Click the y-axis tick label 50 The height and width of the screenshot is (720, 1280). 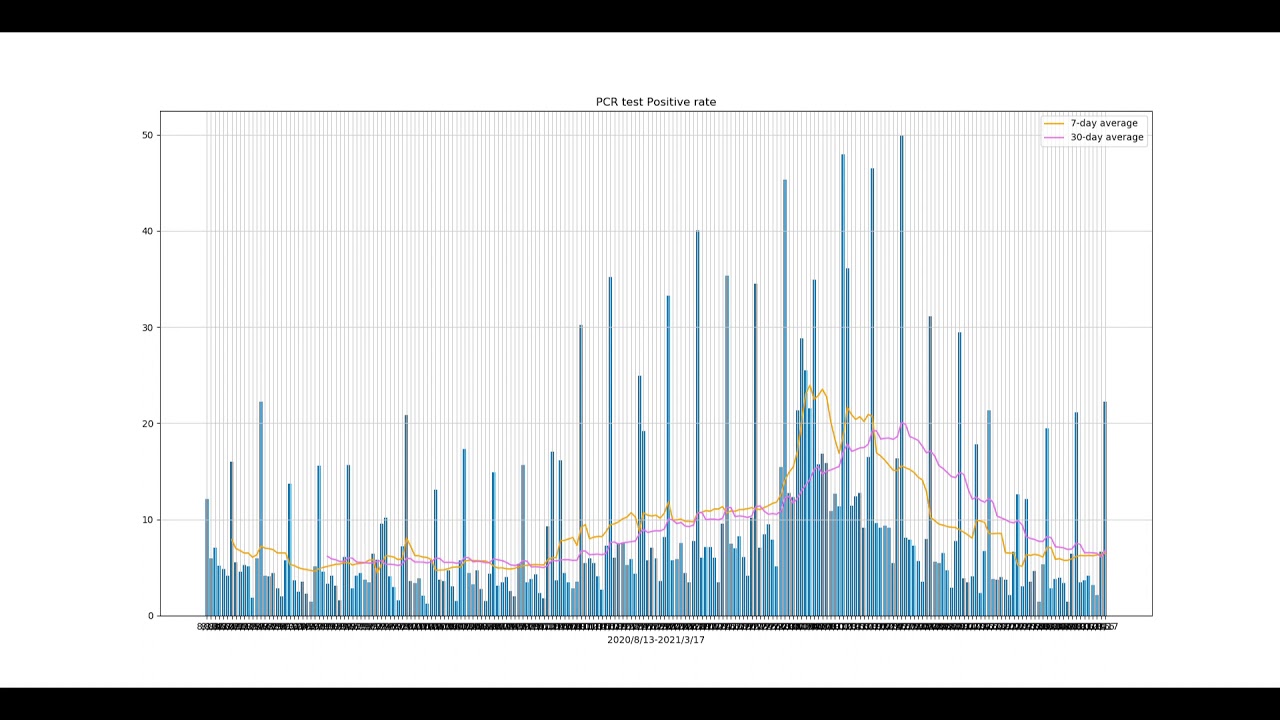coord(147,135)
